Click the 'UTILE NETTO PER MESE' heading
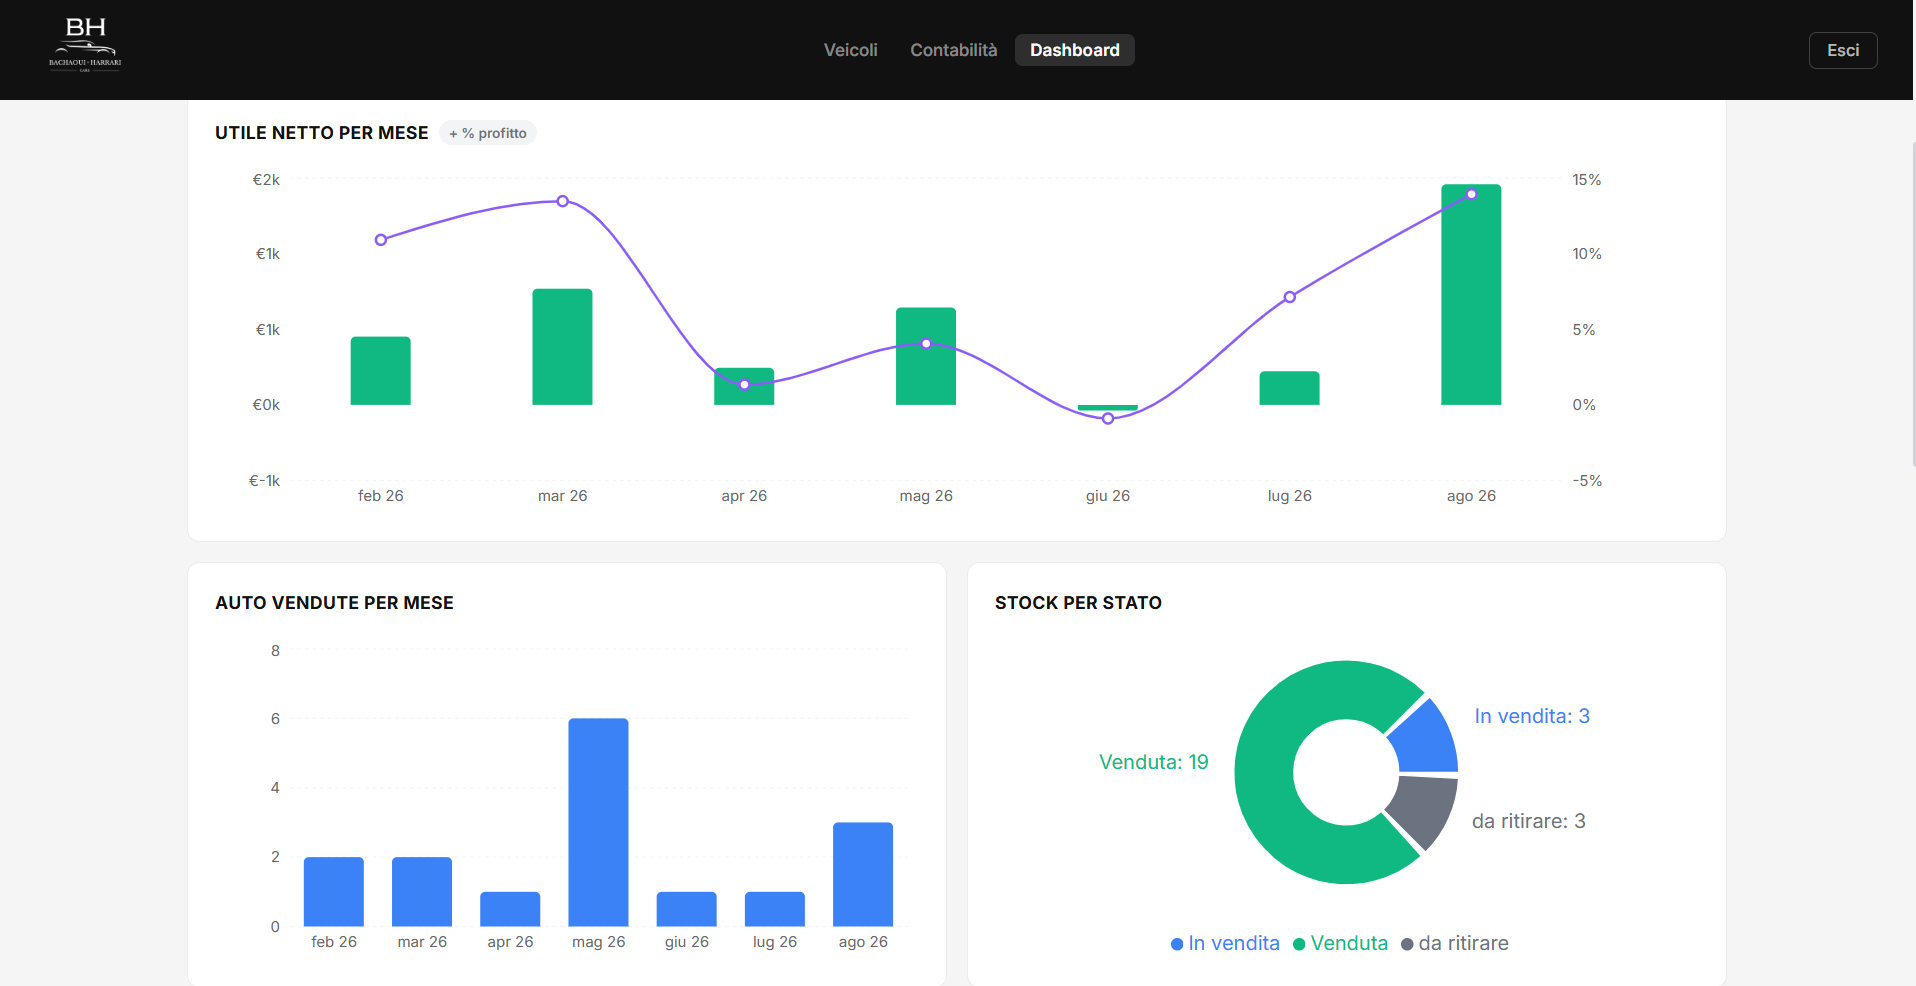The image size is (1916, 986). click(321, 133)
